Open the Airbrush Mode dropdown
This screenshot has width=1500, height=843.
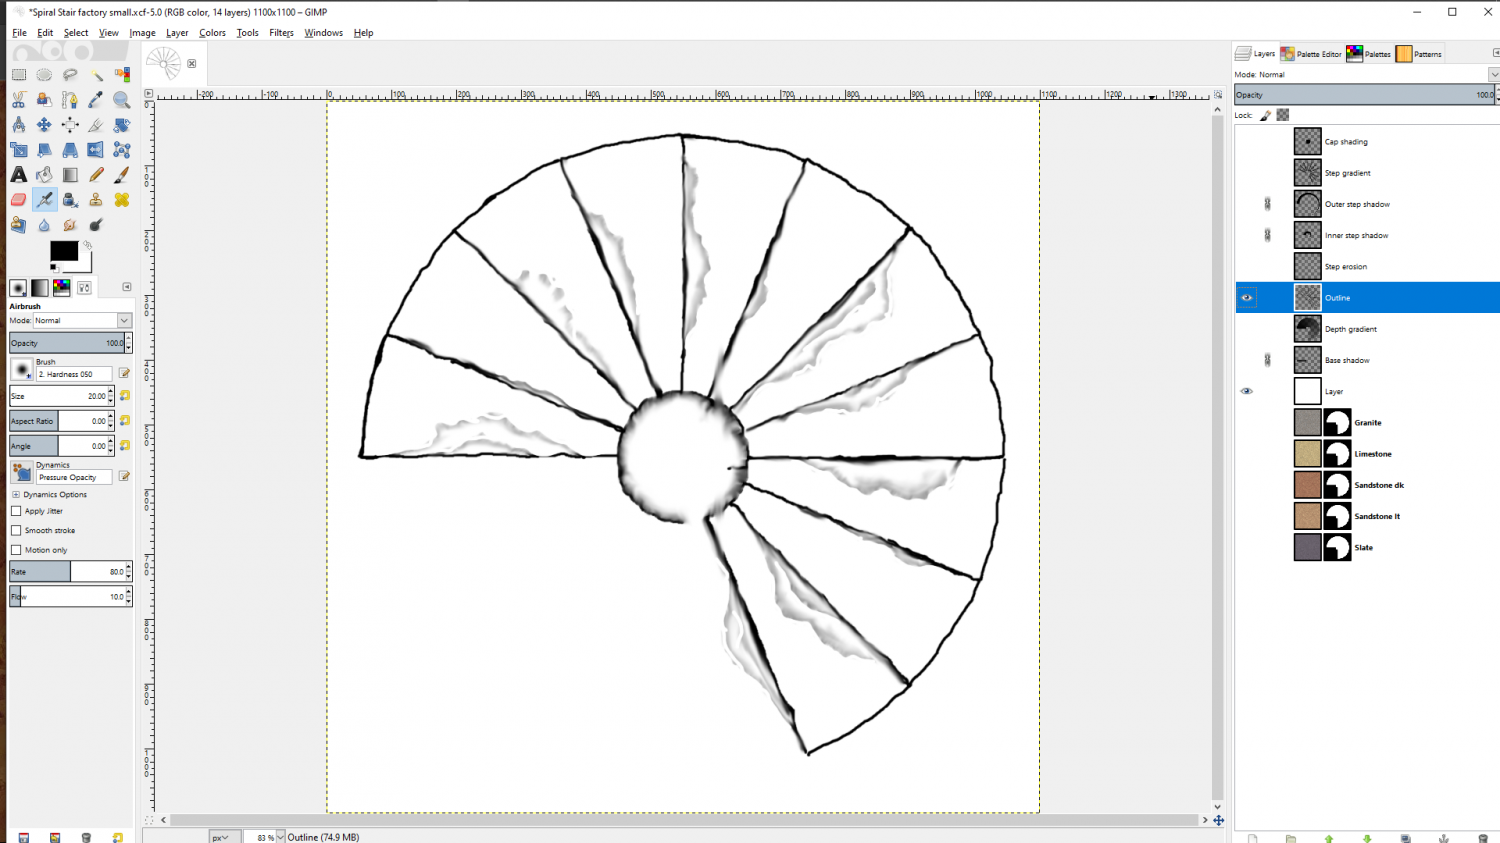[x=82, y=320]
